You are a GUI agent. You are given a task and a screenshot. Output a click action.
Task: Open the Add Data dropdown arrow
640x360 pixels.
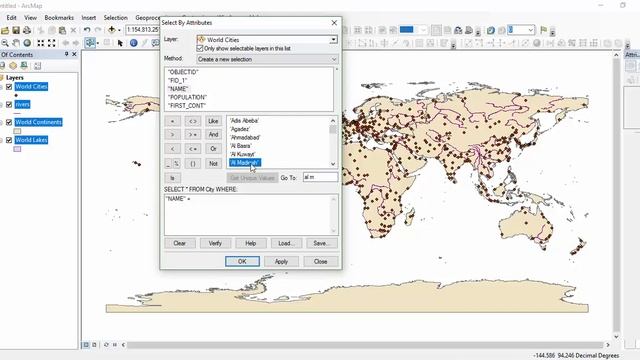tap(119, 30)
